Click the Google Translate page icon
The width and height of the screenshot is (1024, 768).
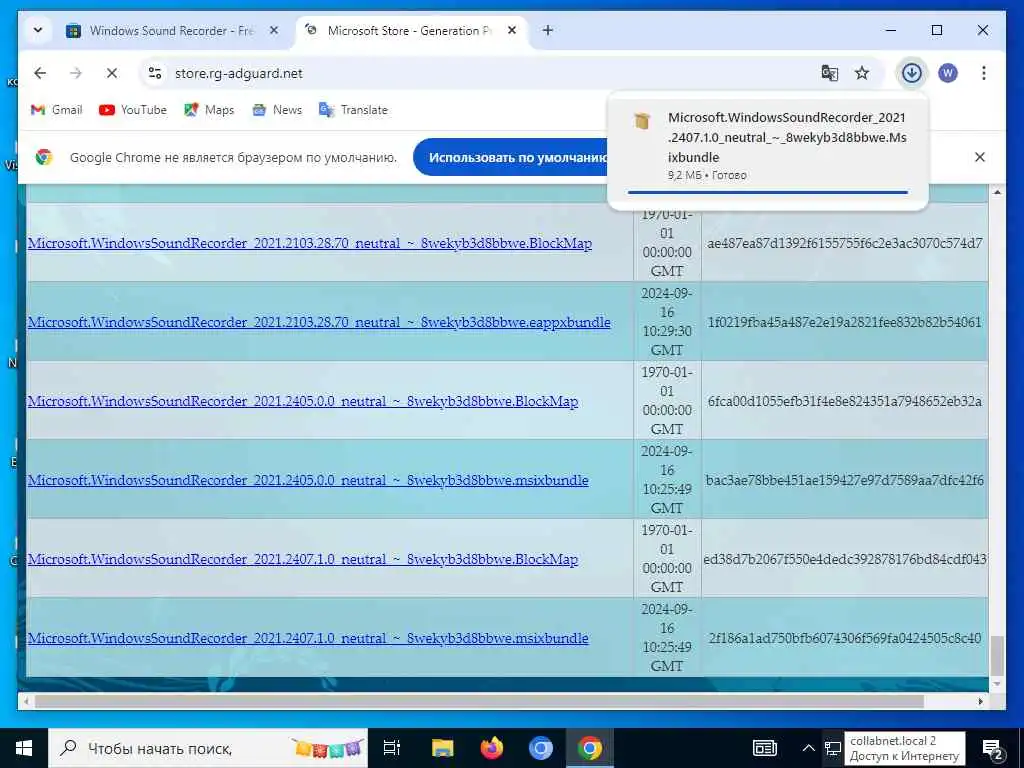829,73
